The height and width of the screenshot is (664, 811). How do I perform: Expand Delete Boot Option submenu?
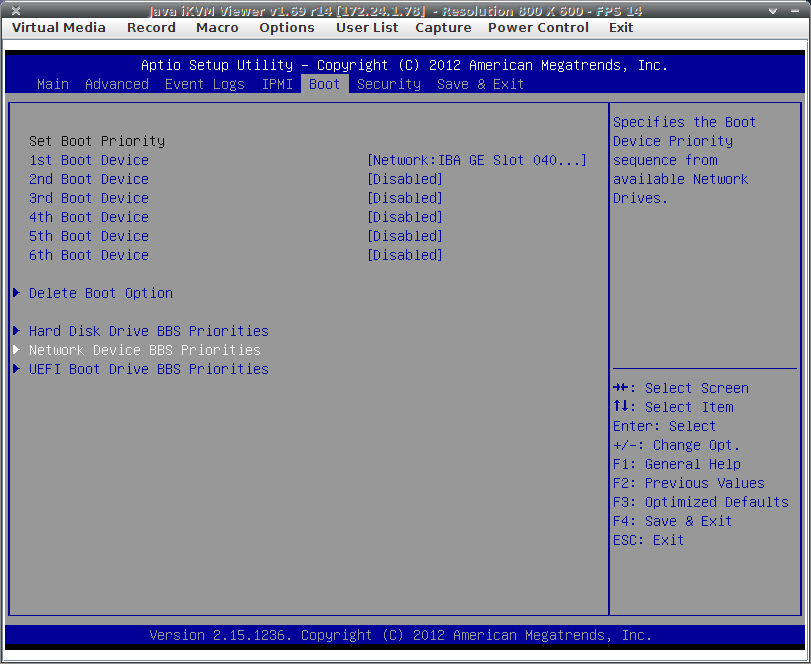100,293
